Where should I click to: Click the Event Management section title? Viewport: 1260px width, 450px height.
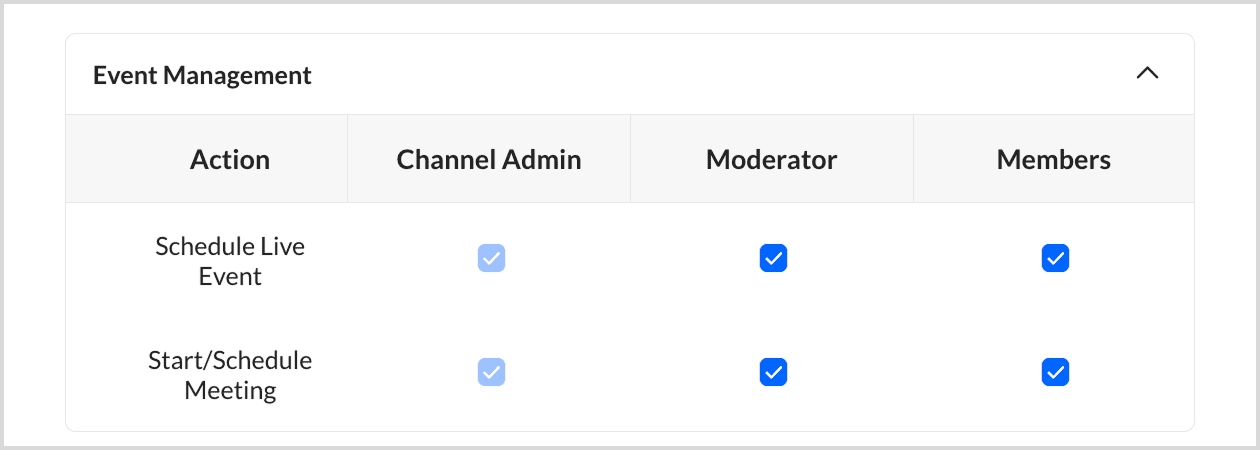[x=202, y=75]
